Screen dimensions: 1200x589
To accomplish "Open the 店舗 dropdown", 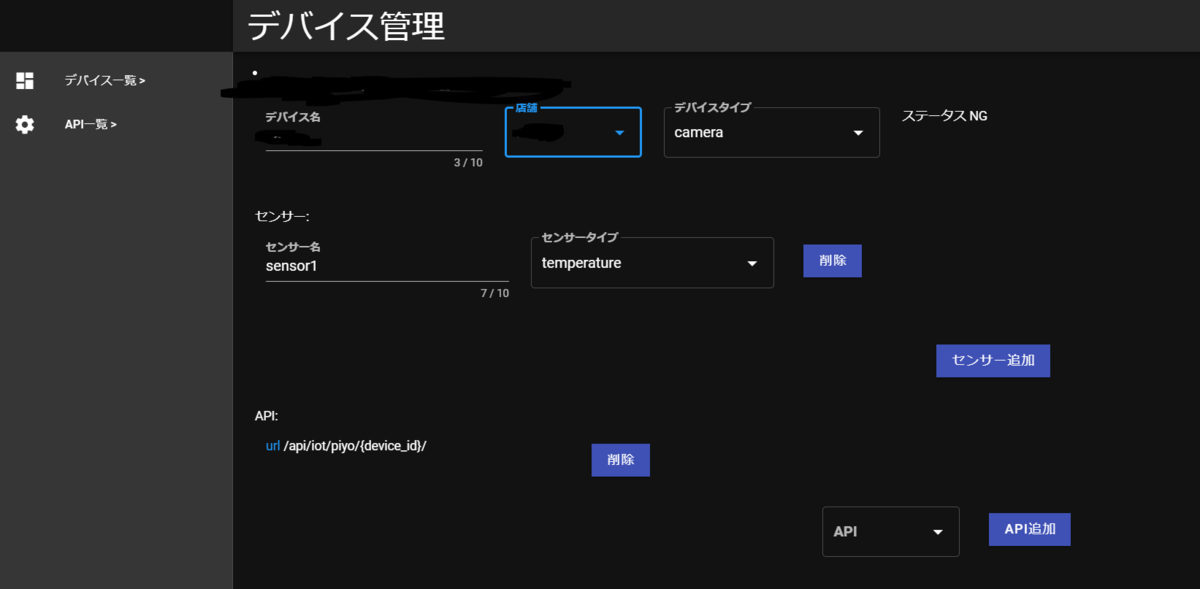I will coord(573,132).
